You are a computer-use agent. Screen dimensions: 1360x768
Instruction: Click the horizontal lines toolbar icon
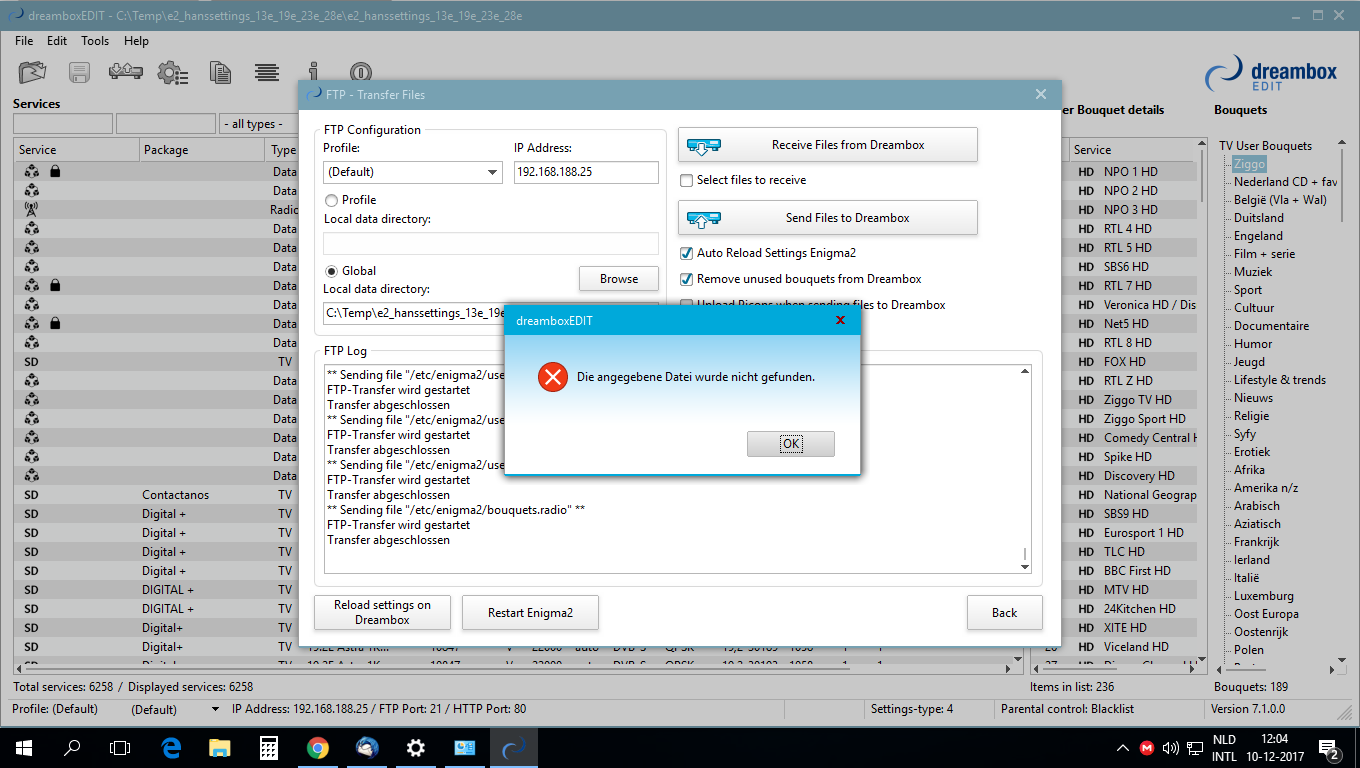(266, 73)
